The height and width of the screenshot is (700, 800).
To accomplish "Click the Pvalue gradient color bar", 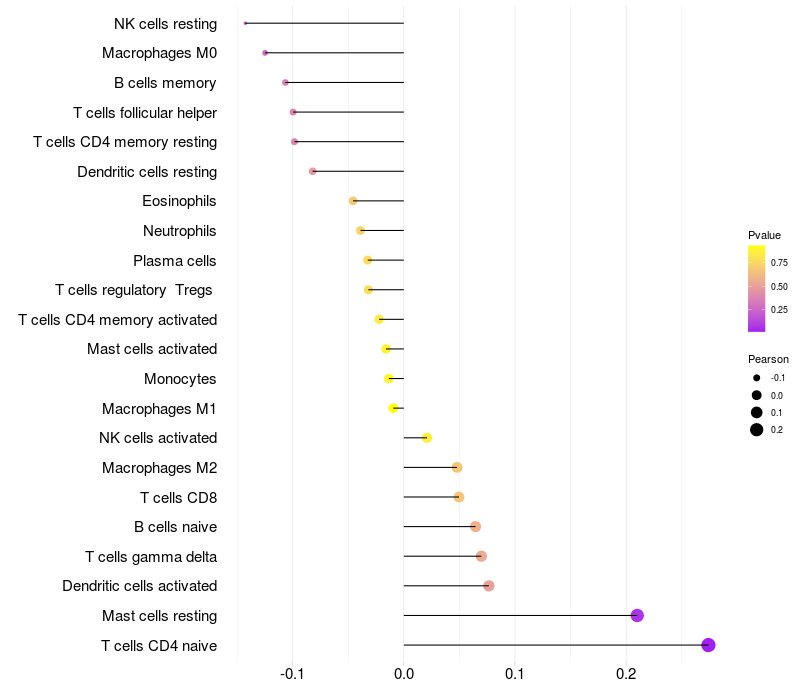I will [756, 288].
